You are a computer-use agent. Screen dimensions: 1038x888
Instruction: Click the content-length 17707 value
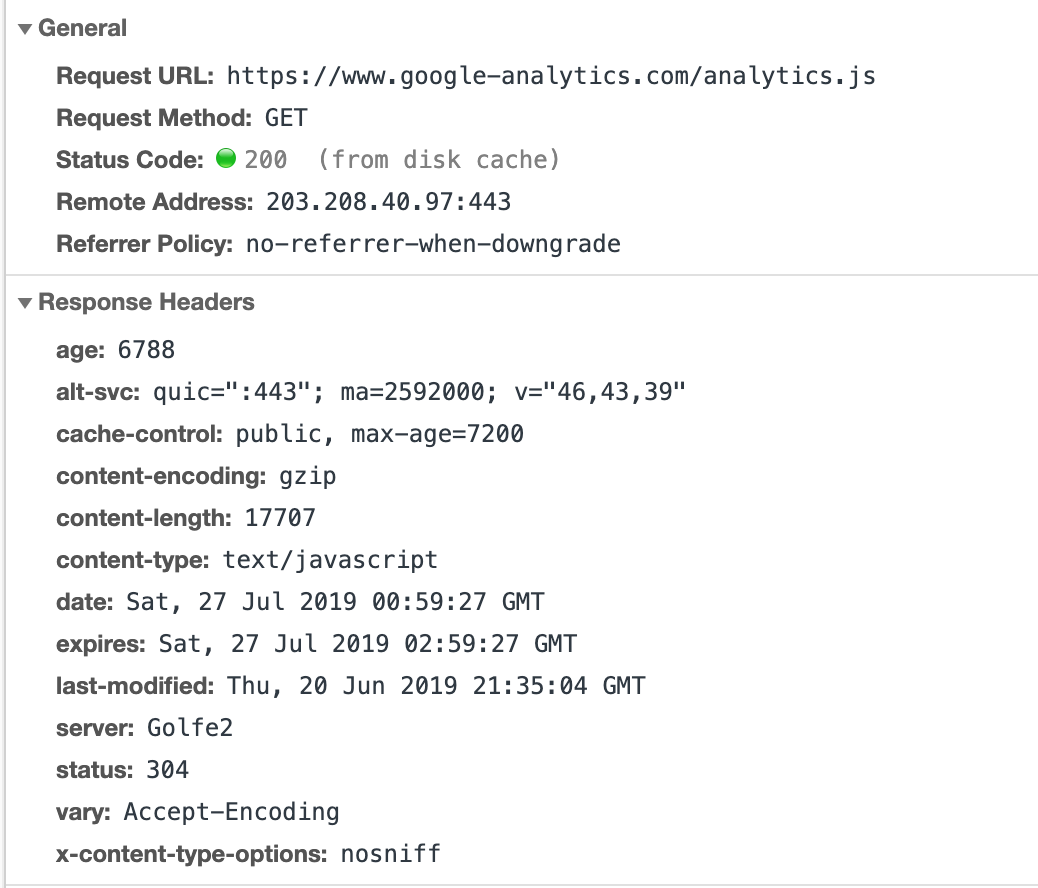click(x=281, y=518)
